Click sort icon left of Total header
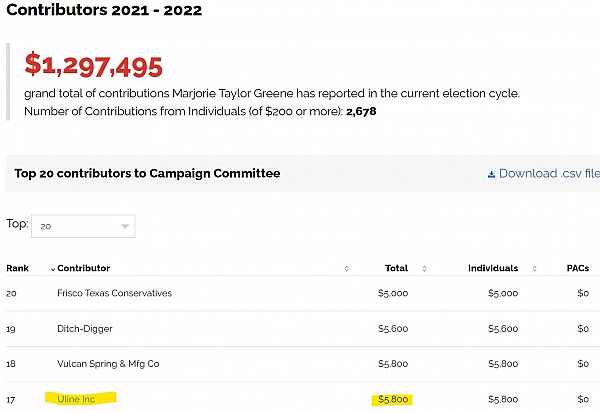The height and width of the screenshot is (412, 600). pos(346,269)
